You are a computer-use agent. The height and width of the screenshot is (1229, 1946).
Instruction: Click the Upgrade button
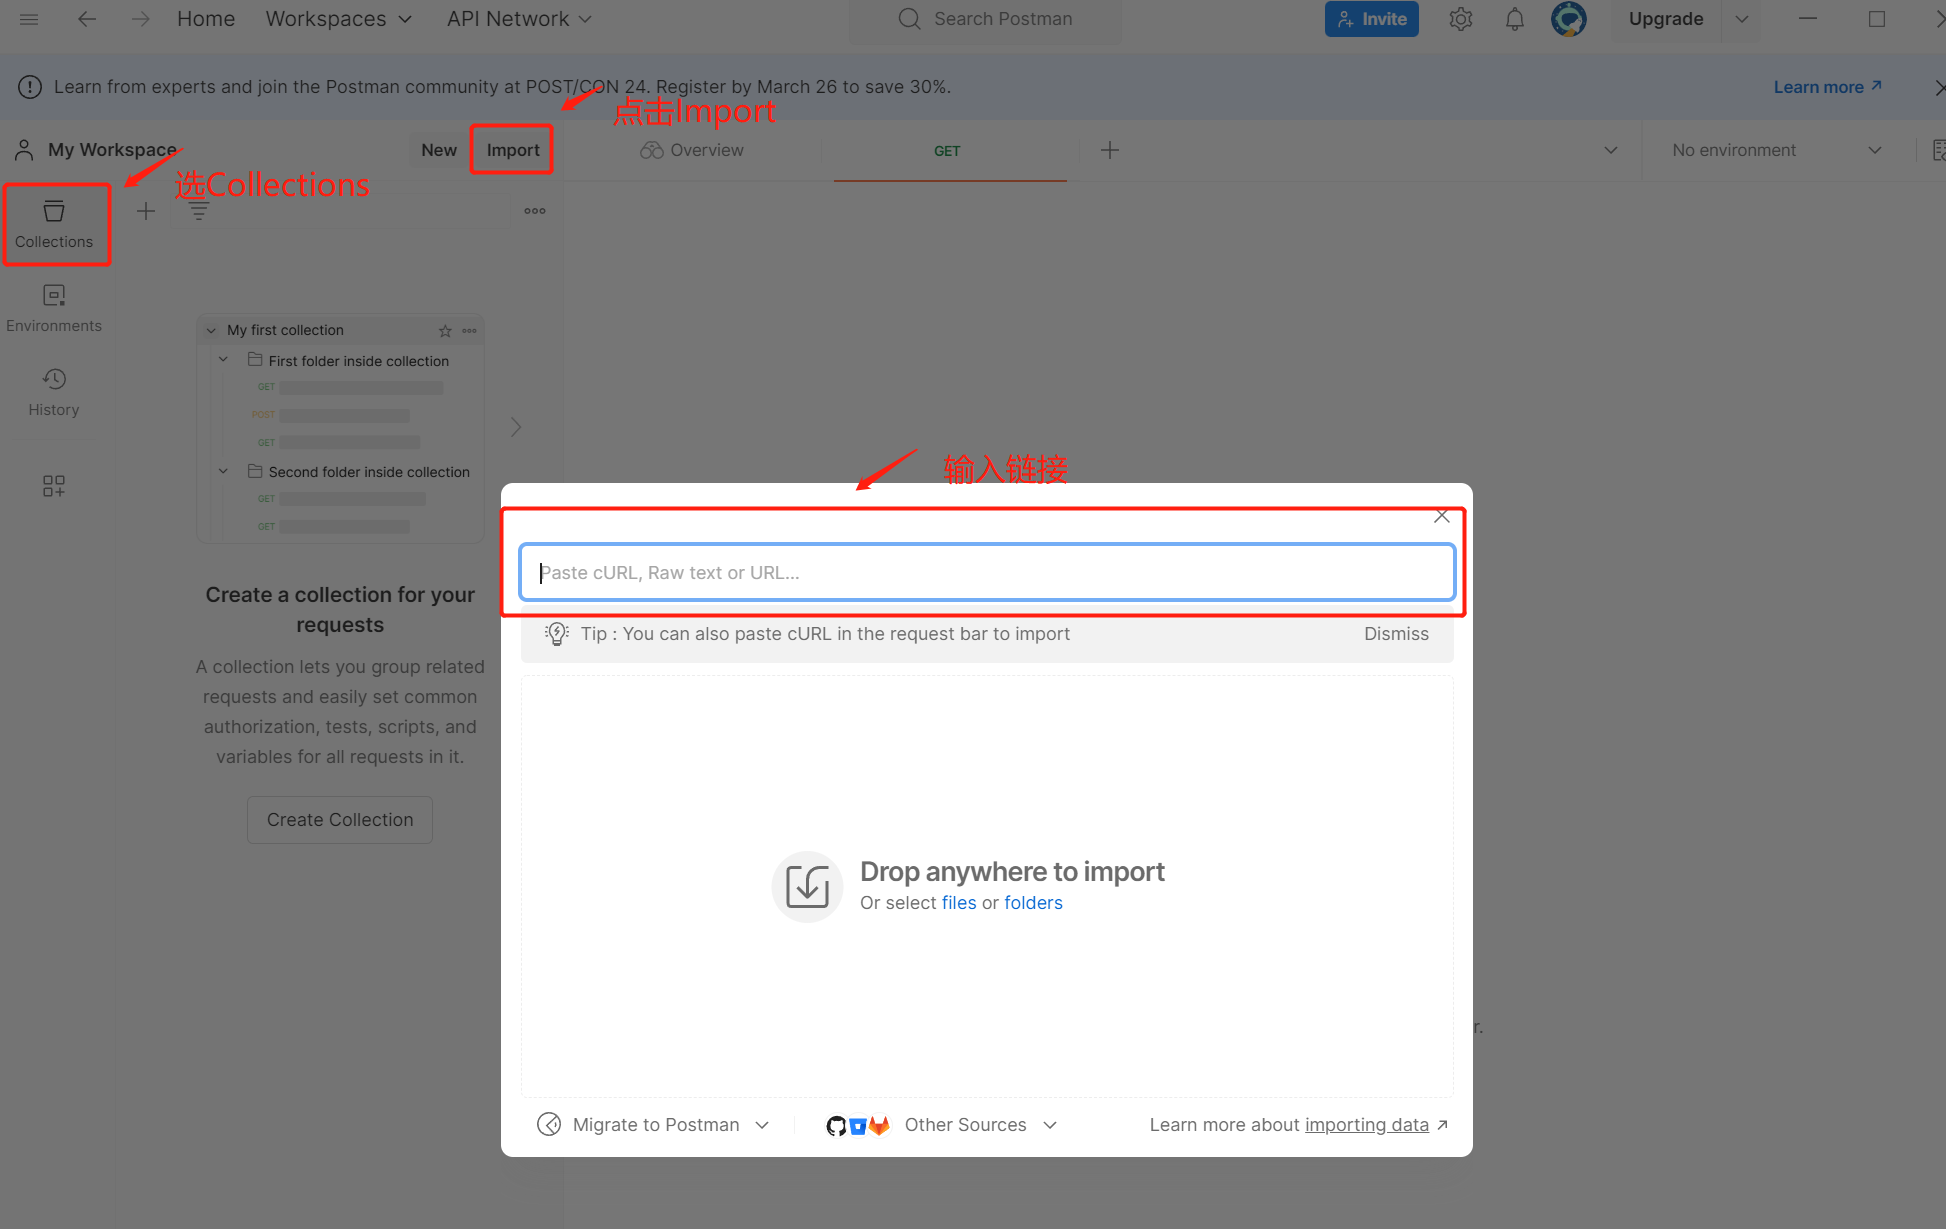[1666, 19]
